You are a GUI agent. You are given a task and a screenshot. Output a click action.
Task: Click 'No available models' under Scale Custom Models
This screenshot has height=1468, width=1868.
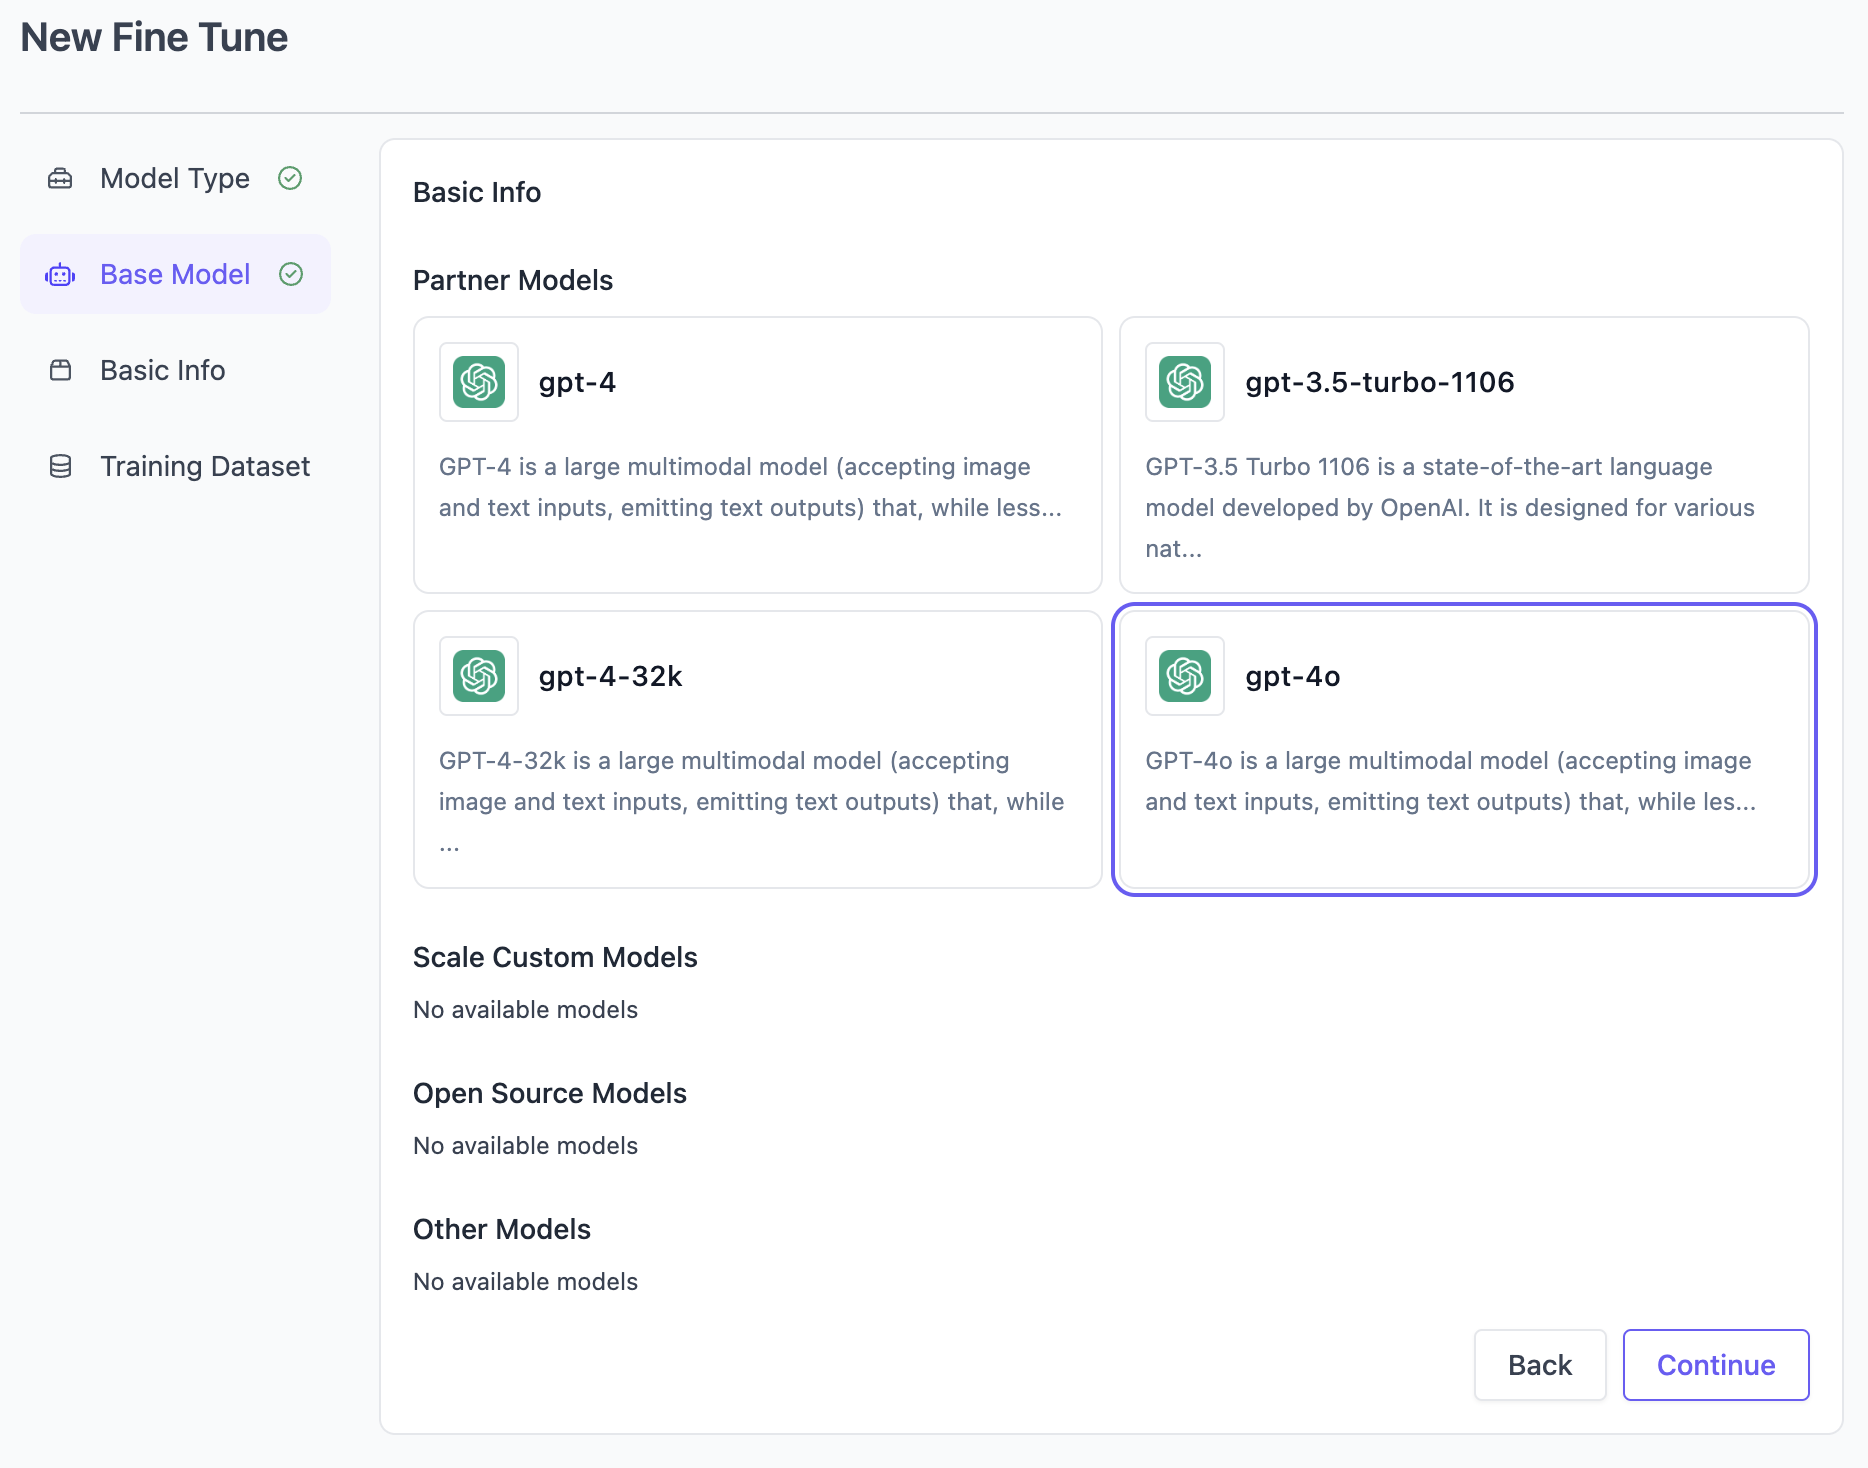[x=525, y=1010]
